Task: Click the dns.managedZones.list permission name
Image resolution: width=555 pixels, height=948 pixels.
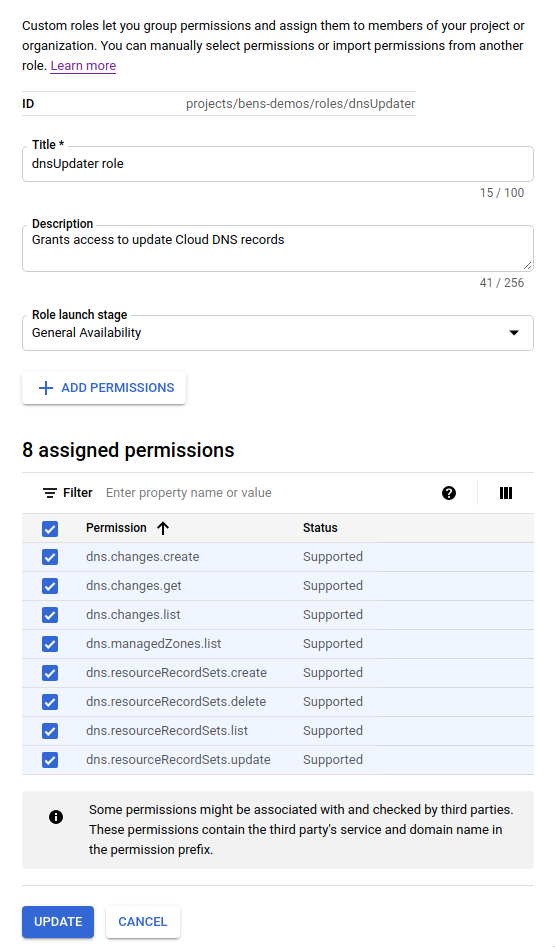Action: 154,644
